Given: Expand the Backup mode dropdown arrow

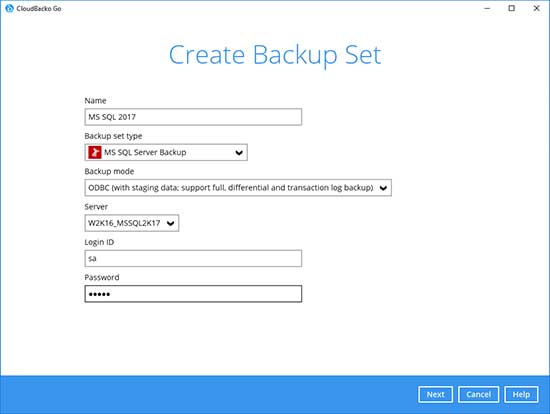Looking at the screenshot, I should 383,188.
